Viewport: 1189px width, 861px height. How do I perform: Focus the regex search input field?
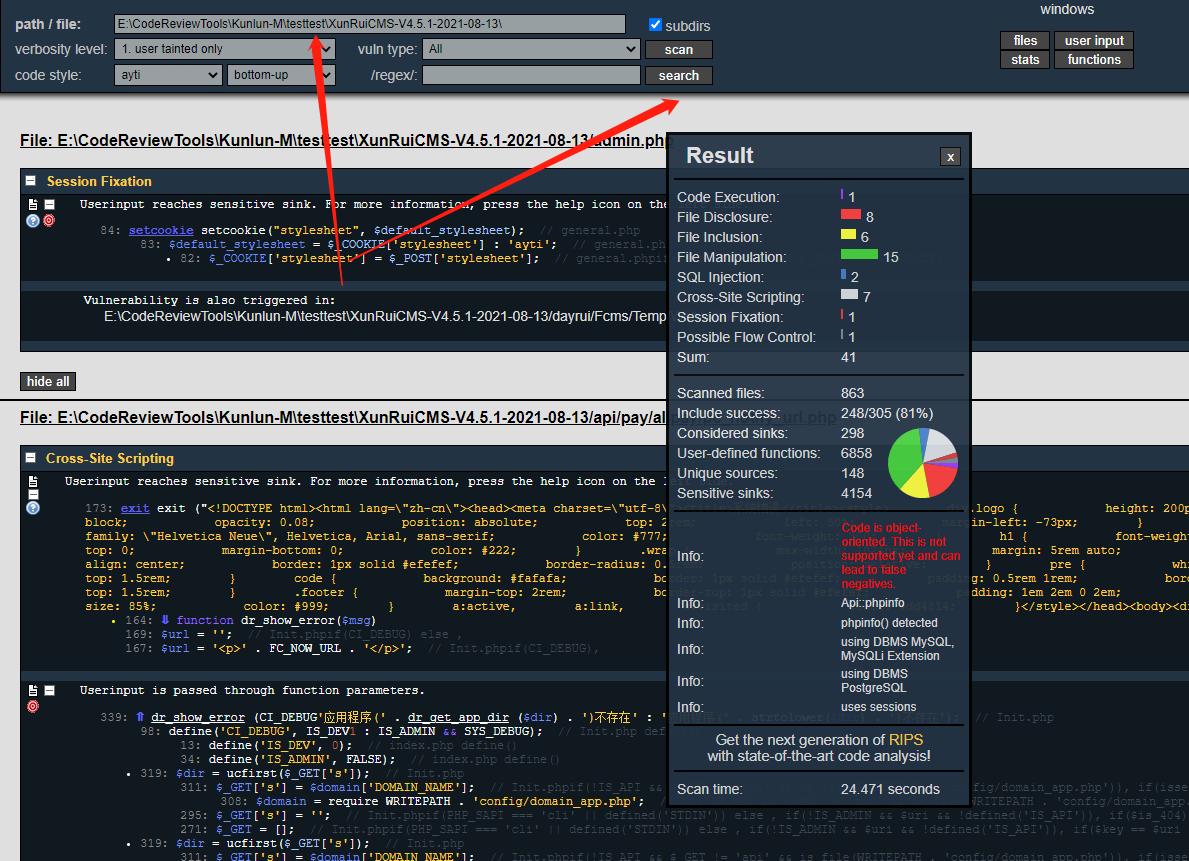531,75
